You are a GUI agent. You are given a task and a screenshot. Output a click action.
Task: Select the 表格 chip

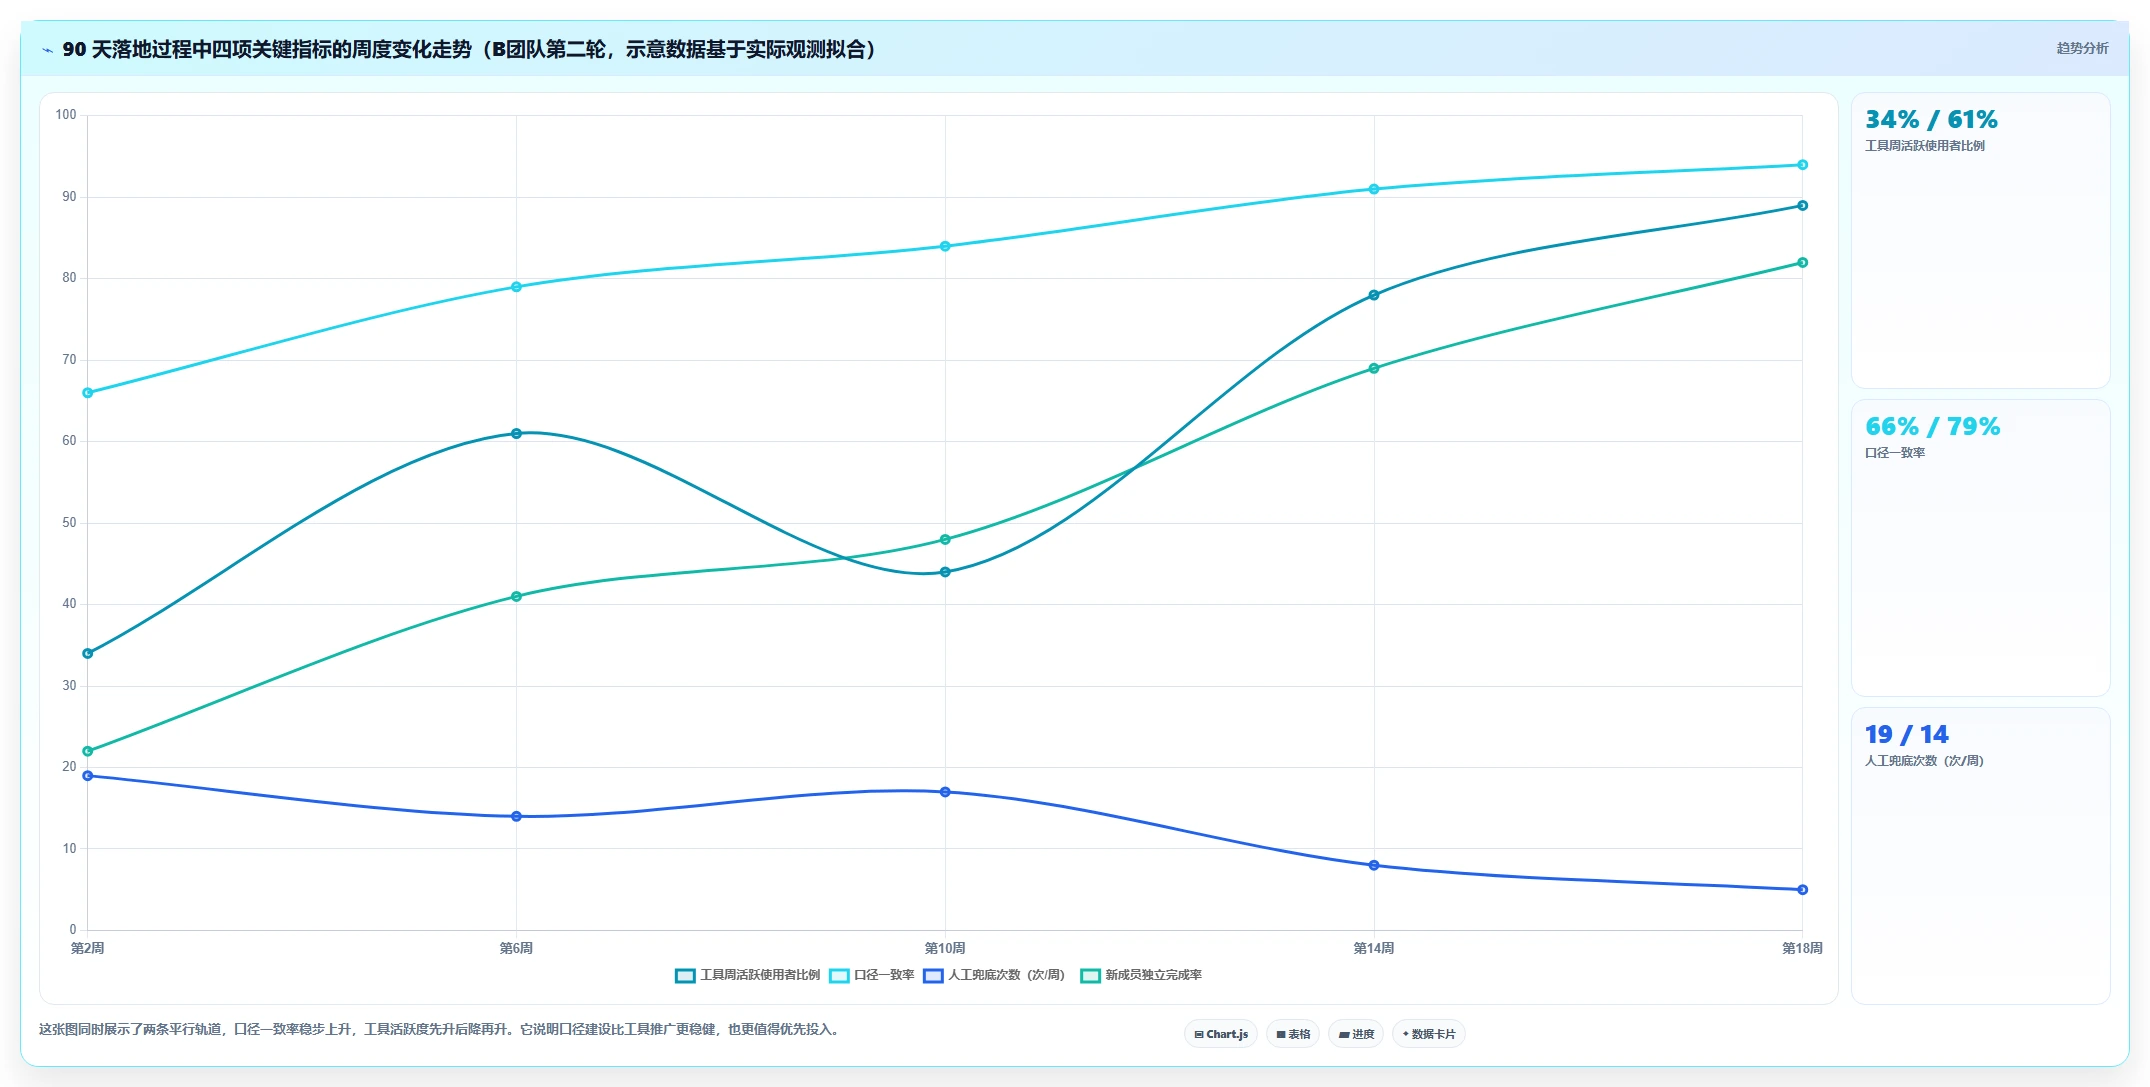tap(1293, 1034)
